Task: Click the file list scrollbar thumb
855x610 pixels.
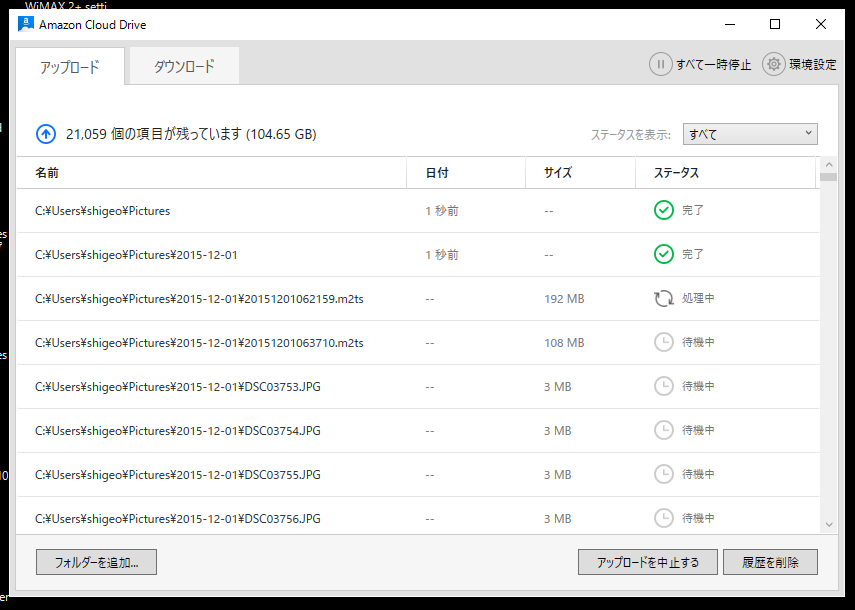Action: coord(829,177)
